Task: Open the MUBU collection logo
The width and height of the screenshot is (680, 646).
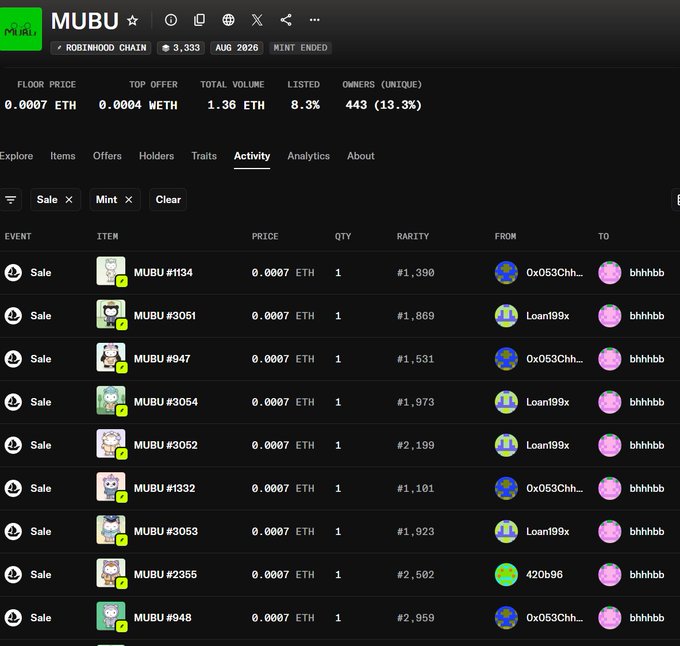Action: point(20,29)
